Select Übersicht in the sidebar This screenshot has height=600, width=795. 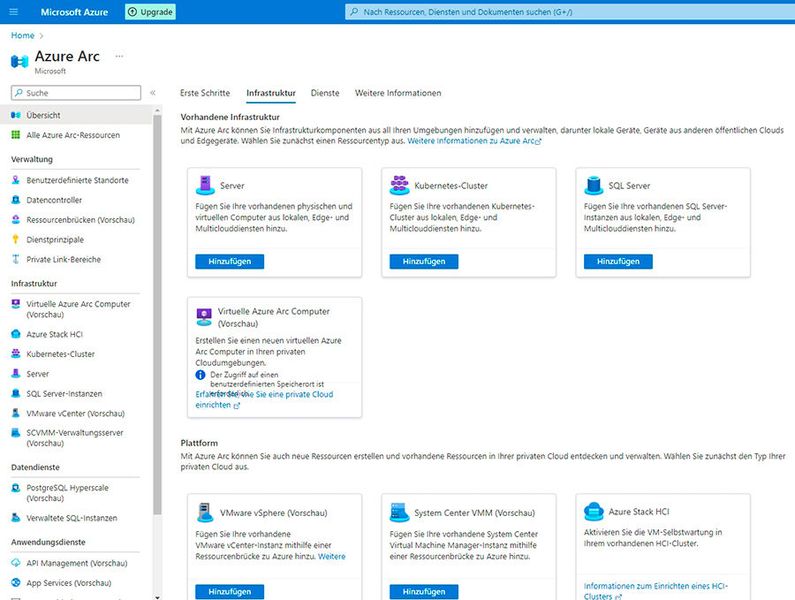[76, 115]
